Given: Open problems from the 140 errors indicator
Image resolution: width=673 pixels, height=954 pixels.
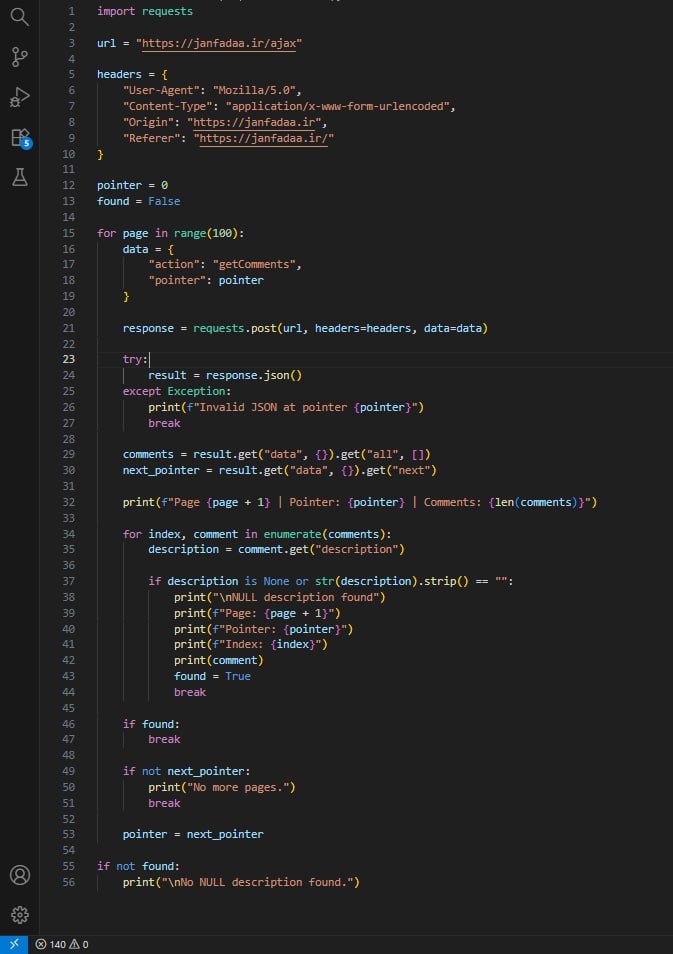Looking at the screenshot, I should (61, 944).
